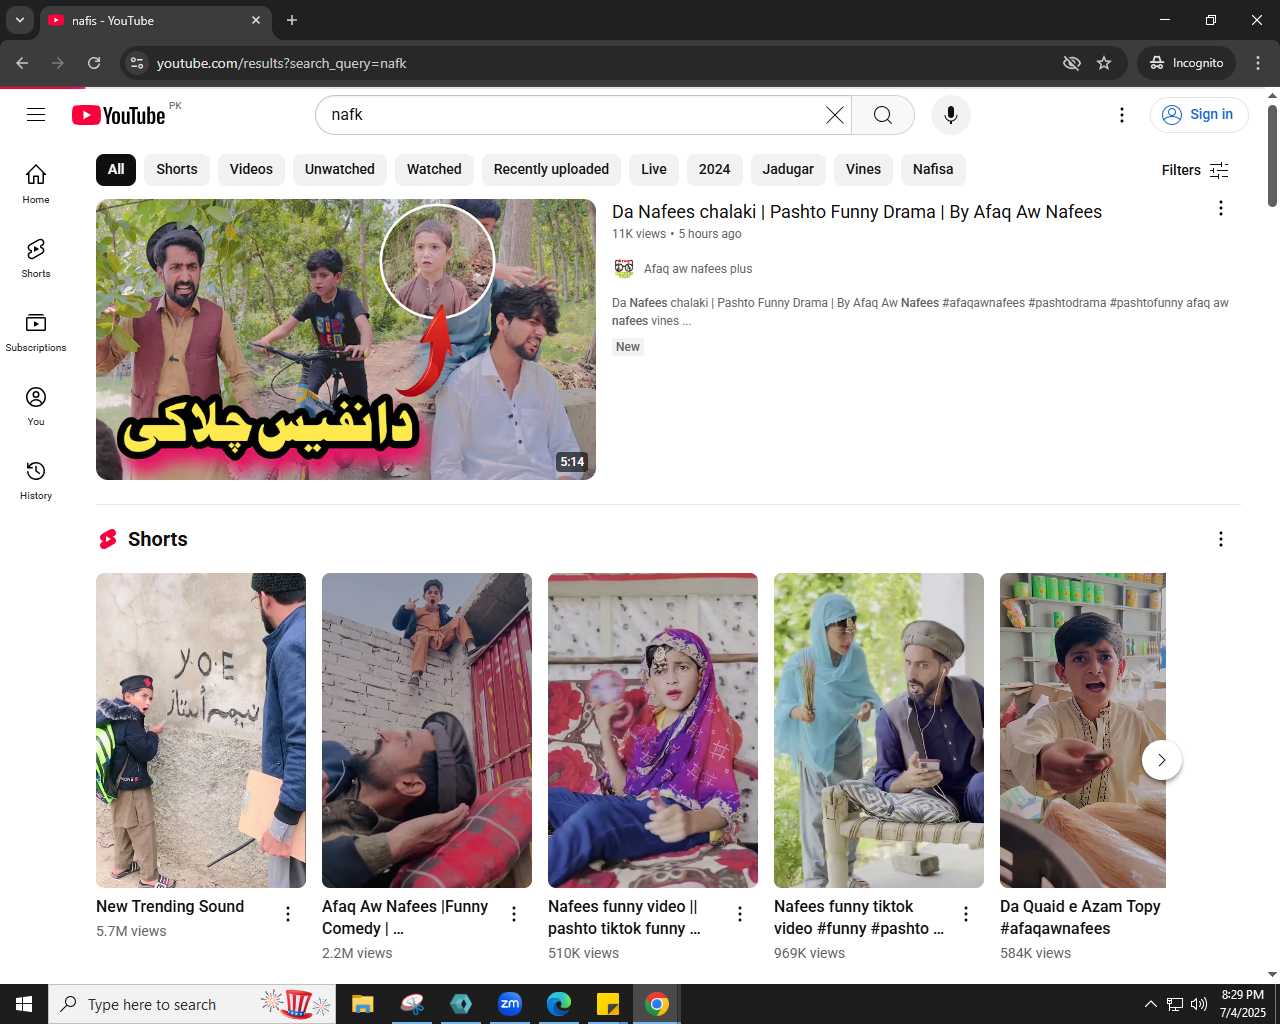The width and height of the screenshot is (1280, 1024).
Task: Open options for Nafees funny tiktok short
Action: tap(966, 914)
